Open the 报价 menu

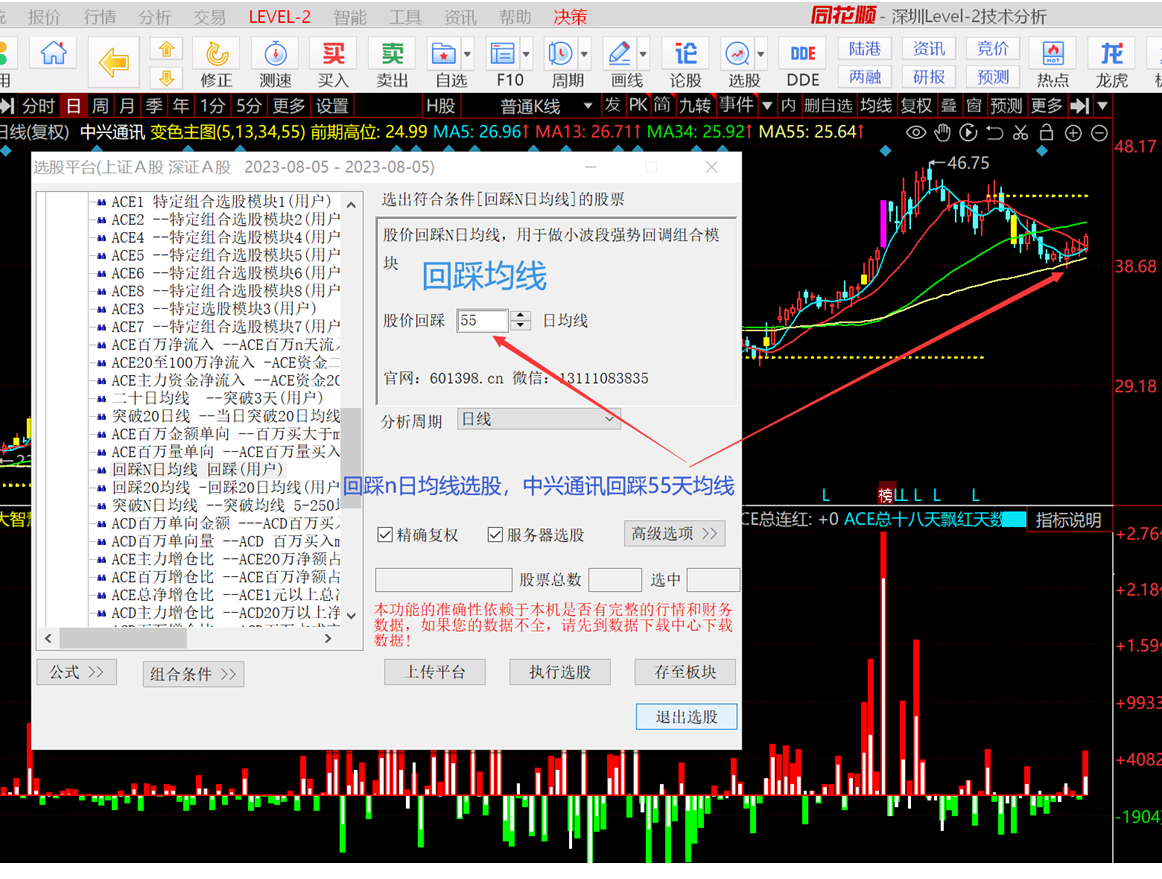(x=44, y=16)
